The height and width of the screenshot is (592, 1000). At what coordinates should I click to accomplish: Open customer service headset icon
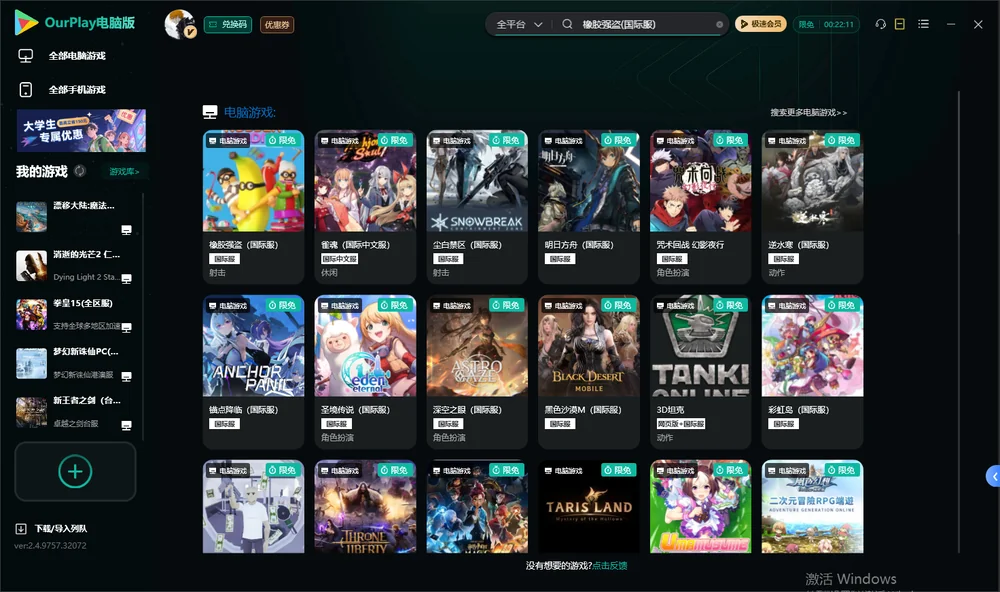coord(880,24)
